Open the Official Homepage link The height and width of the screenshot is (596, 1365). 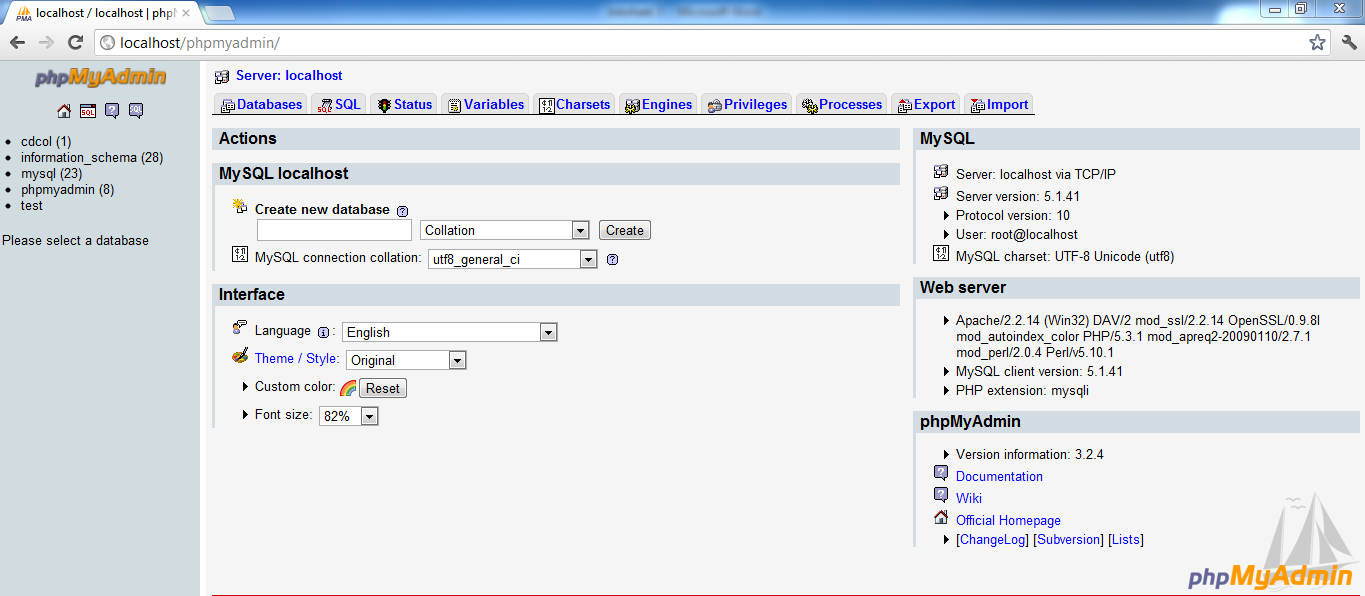pyautogui.click(x=1008, y=520)
